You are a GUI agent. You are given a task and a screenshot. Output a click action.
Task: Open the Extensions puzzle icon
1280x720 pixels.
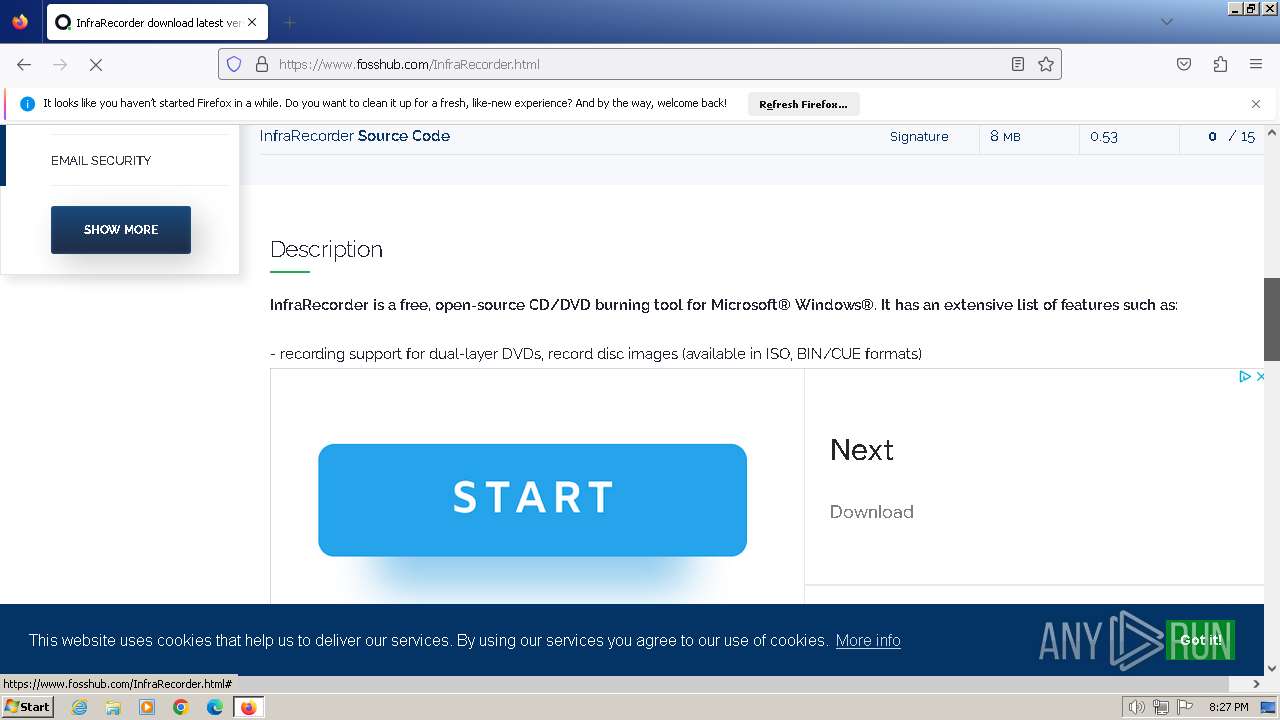pyautogui.click(x=1220, y=64)
